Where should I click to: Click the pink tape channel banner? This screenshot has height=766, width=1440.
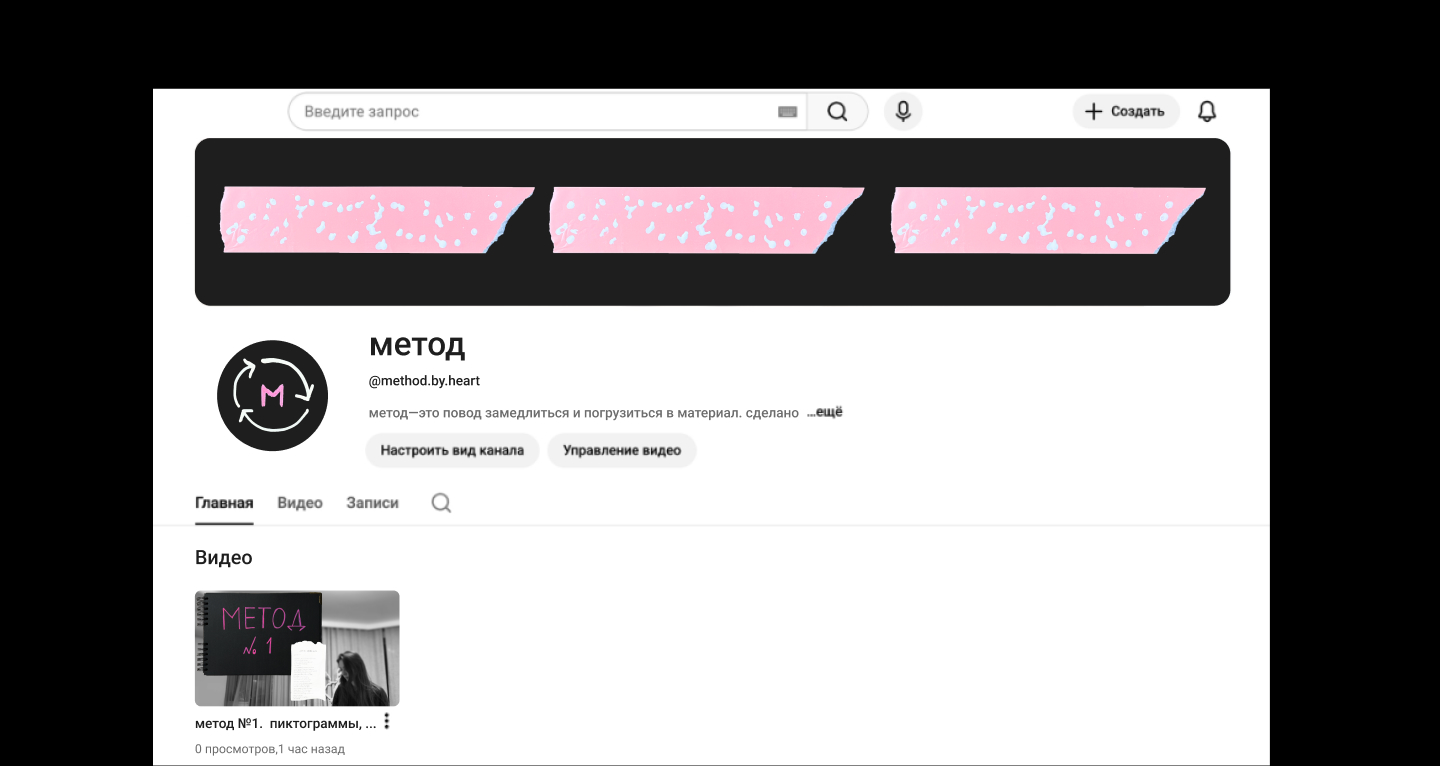click(712, 222)
